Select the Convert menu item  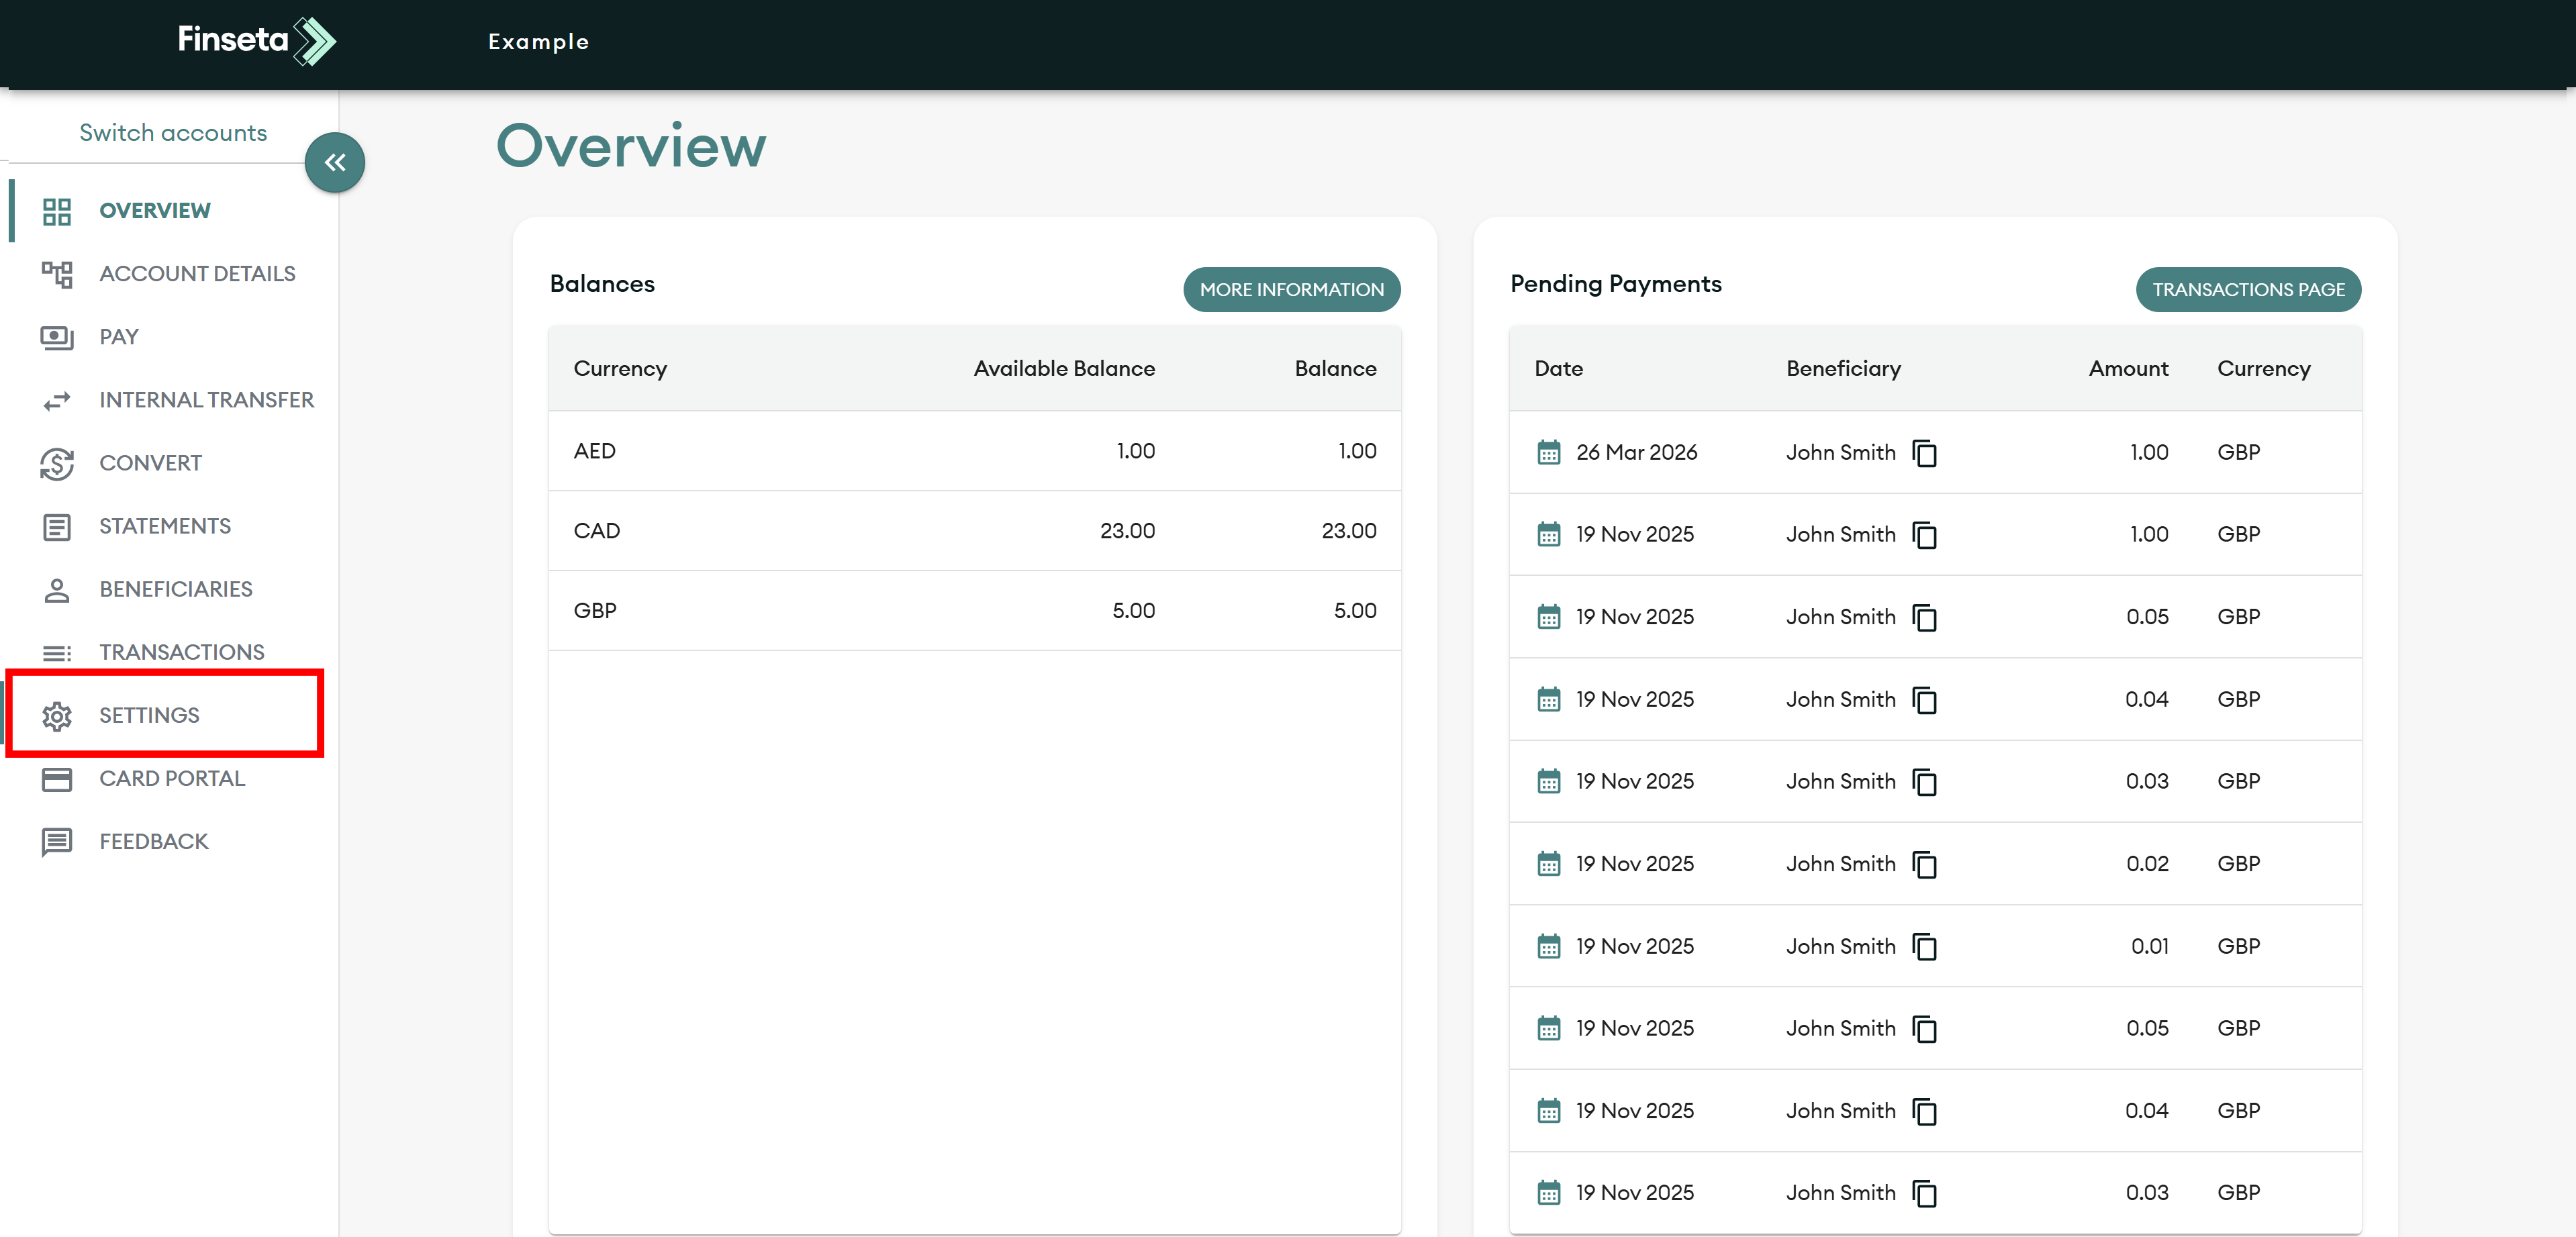point(150,463)
